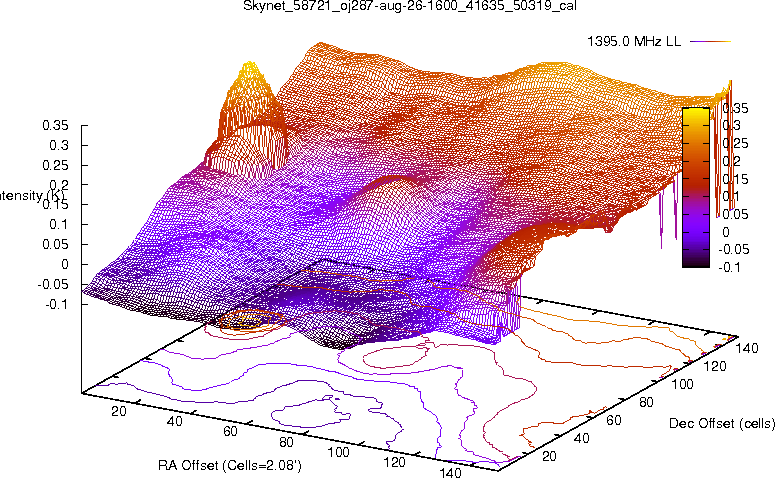Click tick 120 on the Dec Offset axis
This screenshot has width=775, height=478.
pyautogui.click(x=715, y=366)
